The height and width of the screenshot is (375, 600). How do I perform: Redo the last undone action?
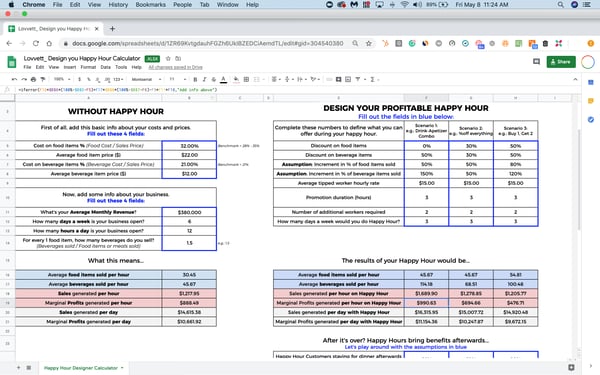click(x=24, y=80)
